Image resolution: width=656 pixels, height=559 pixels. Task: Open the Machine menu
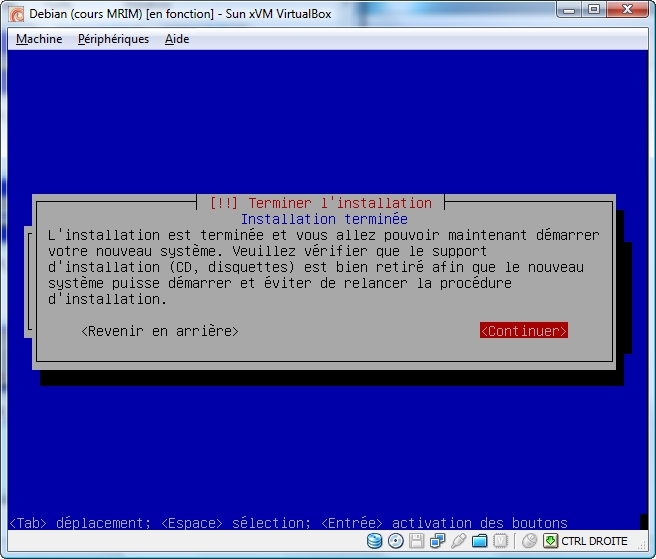click(39, 39)
